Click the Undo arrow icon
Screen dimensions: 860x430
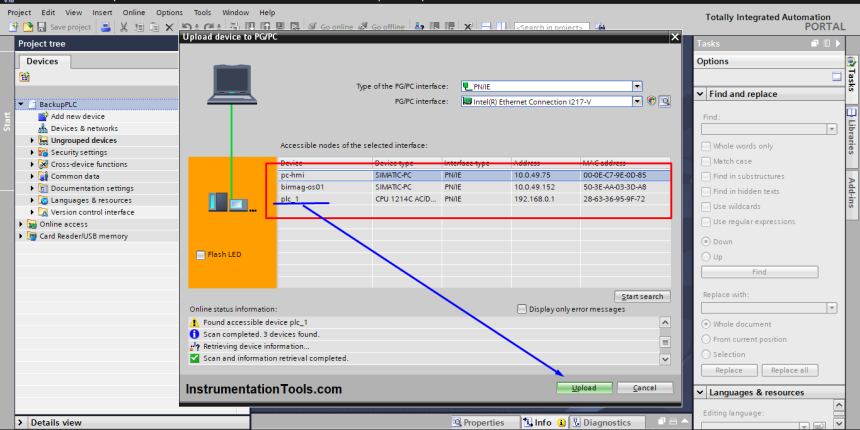[186, 26]
